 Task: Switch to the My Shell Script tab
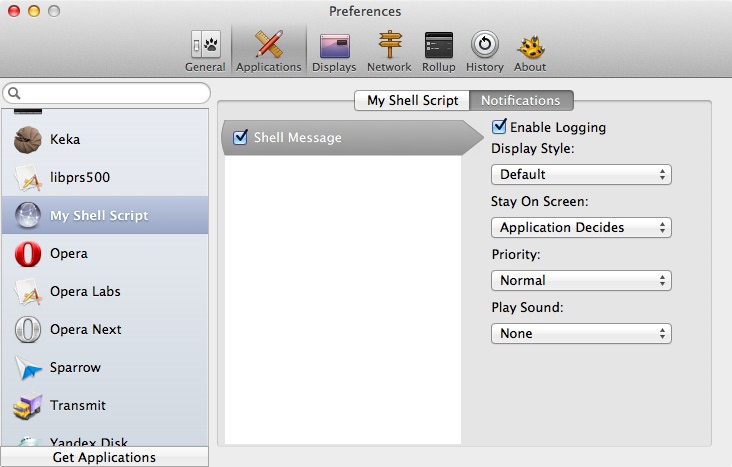pyautogui.click(x=412, y=100)
